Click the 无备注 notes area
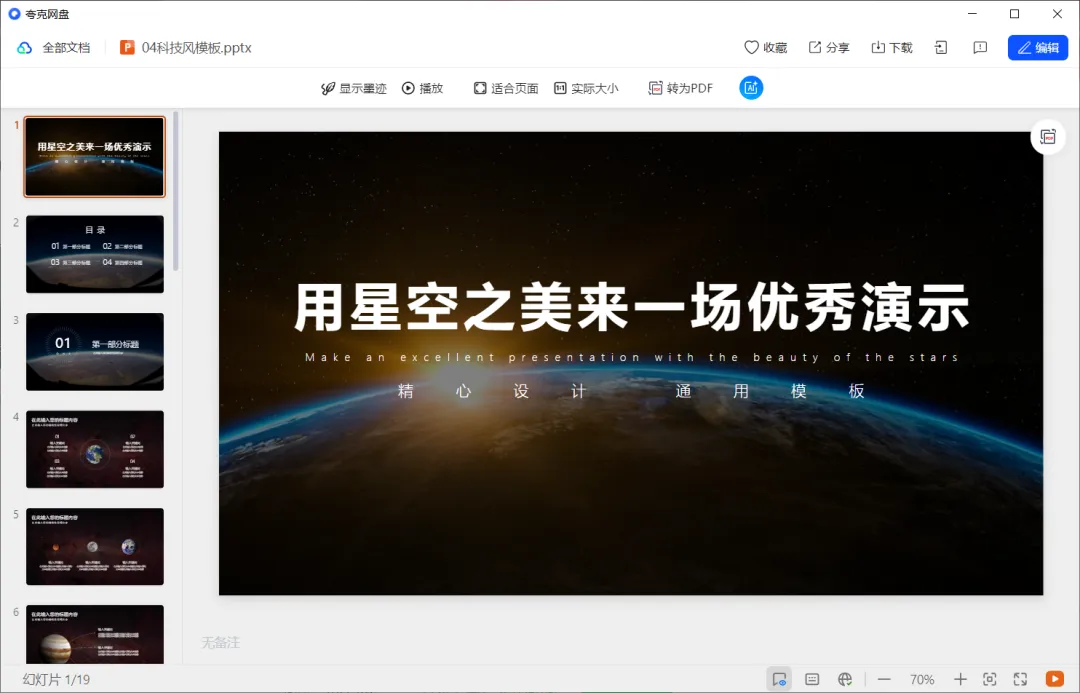 [x=220, y=643]
